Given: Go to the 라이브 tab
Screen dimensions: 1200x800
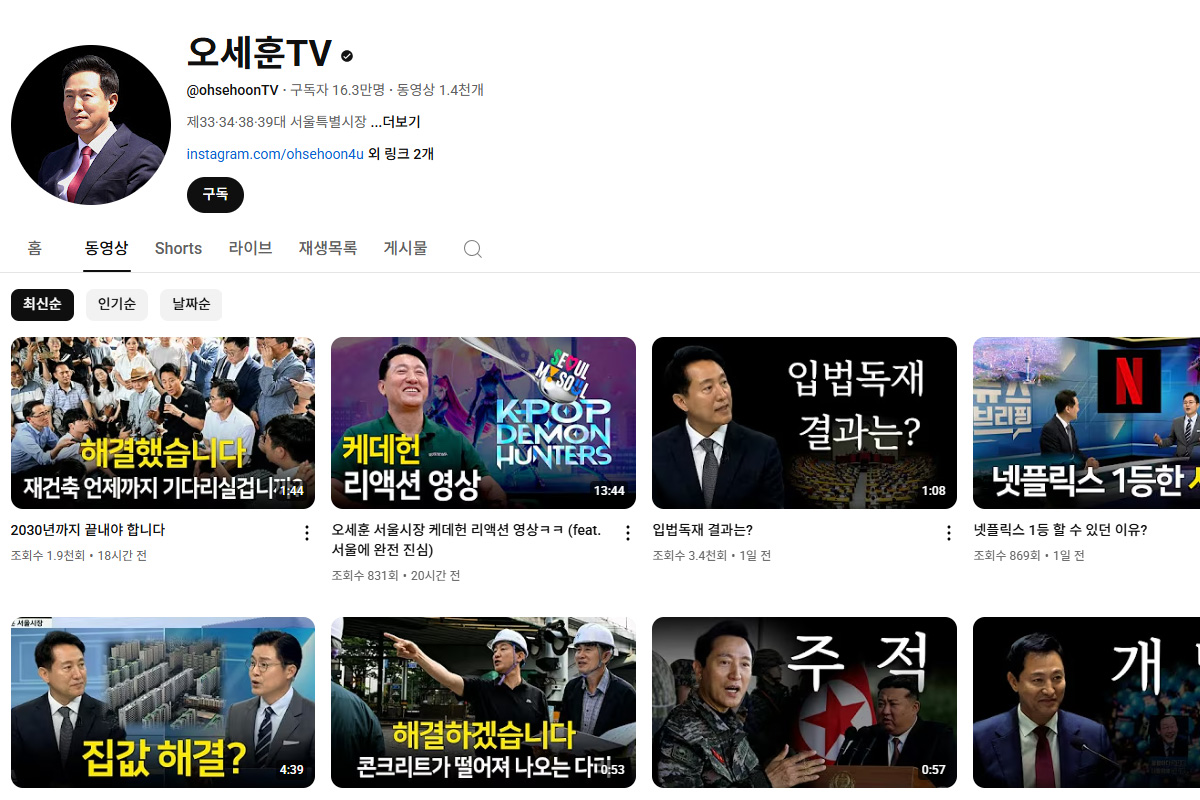Looking at the screenshot, I should [250, 248].
